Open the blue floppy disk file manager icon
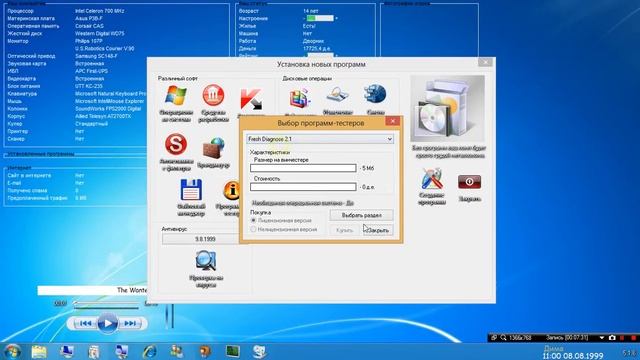This screenshot has height=360, width=640. click(x=191, y=190)
